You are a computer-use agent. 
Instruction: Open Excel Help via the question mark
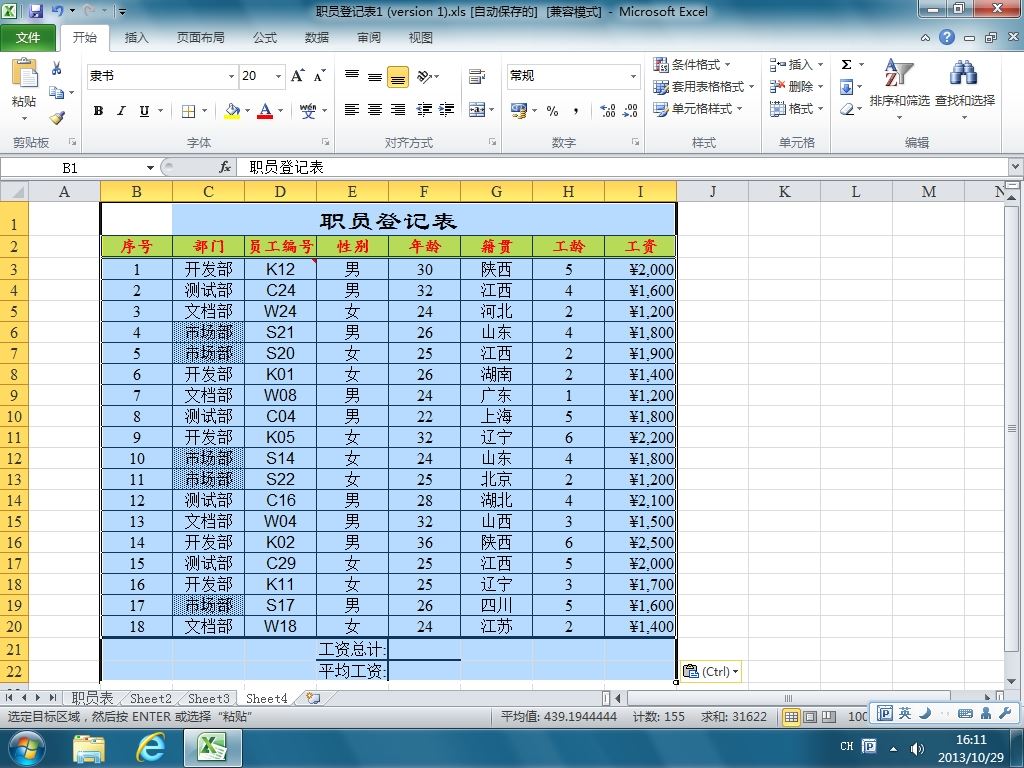tap(947, 37)
